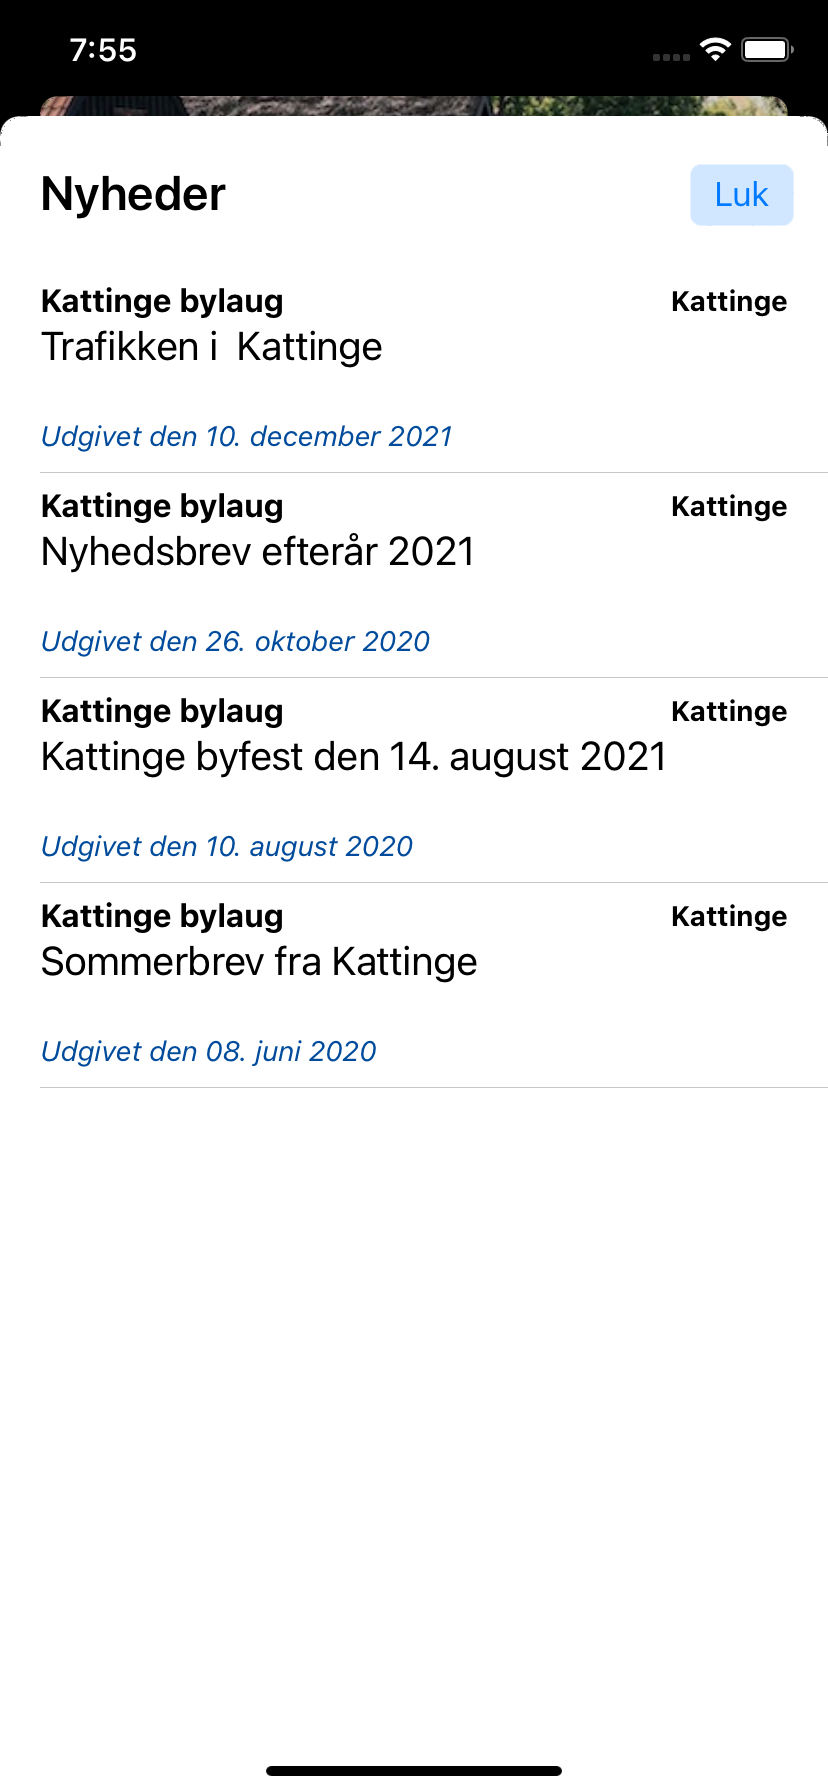Screen dimensions: 828x1792
Task: Tap date Udgivet den 10. december 2021
Action: click(247, 437)
